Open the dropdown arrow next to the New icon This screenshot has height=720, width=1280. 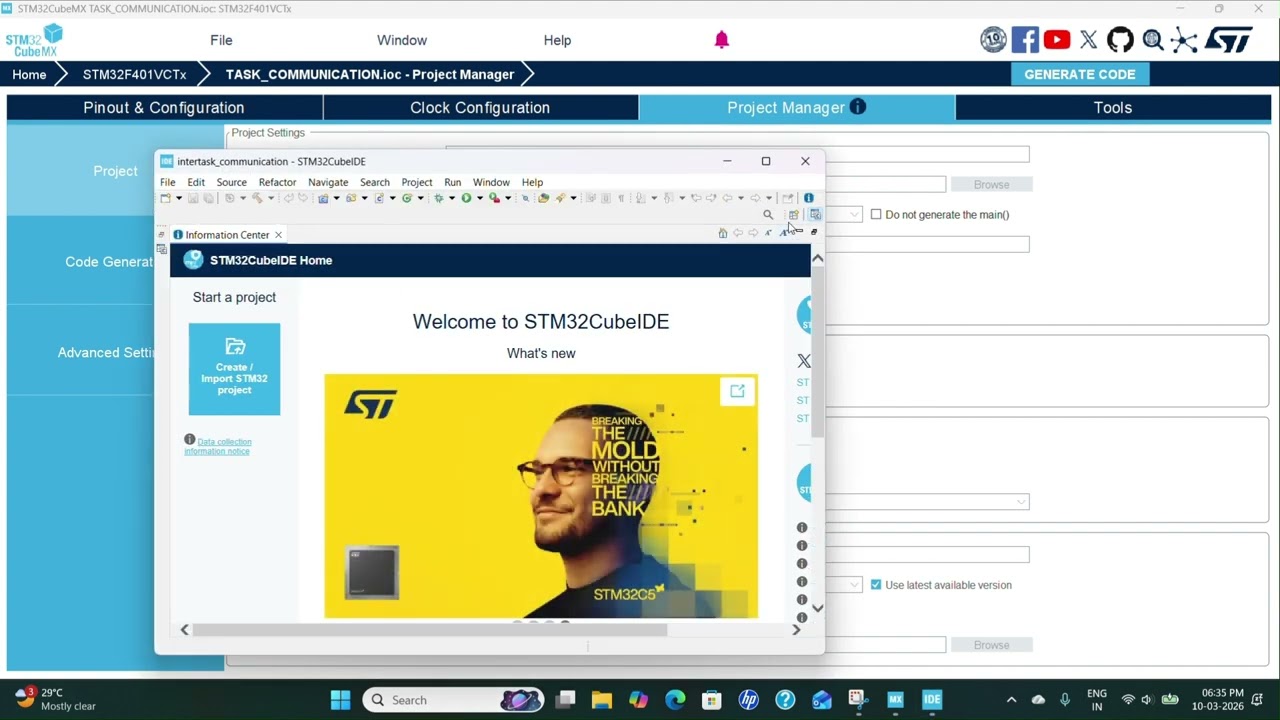pos(179,198)
